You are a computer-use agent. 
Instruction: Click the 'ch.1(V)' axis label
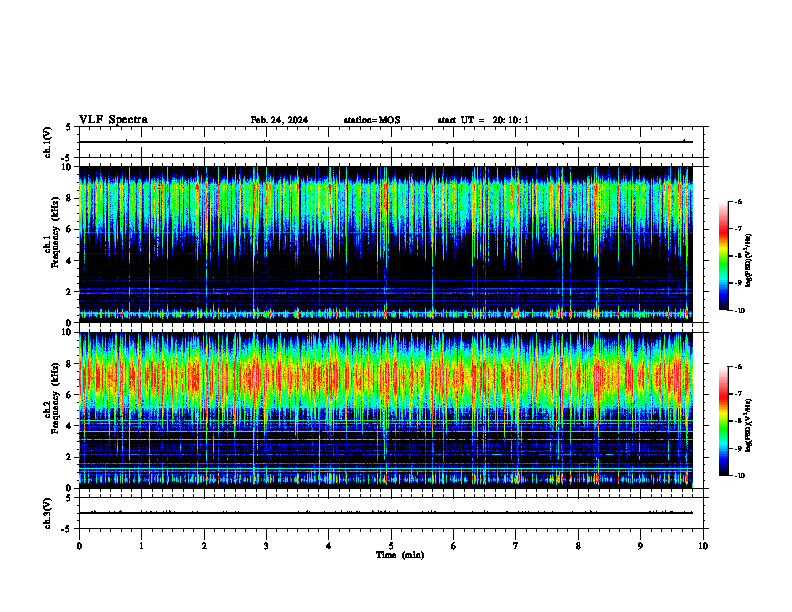(x=47, y=142)
